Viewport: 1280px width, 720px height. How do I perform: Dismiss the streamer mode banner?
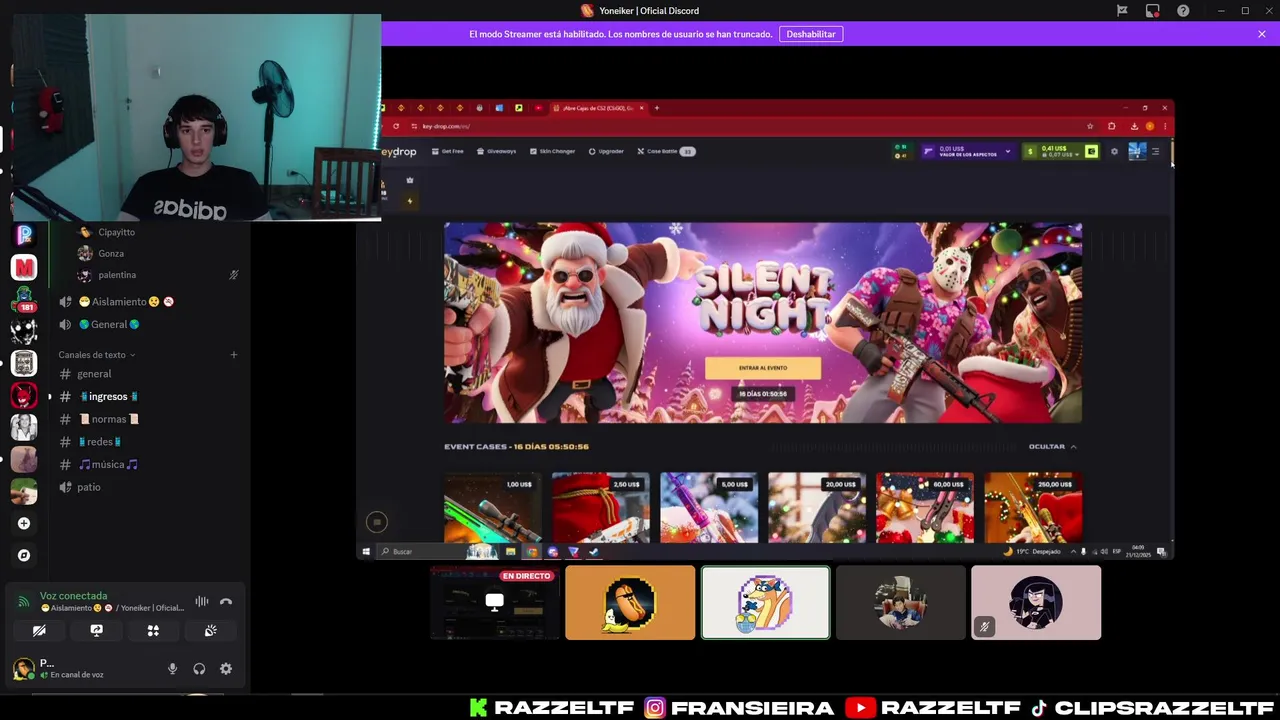pos(1262,34)
